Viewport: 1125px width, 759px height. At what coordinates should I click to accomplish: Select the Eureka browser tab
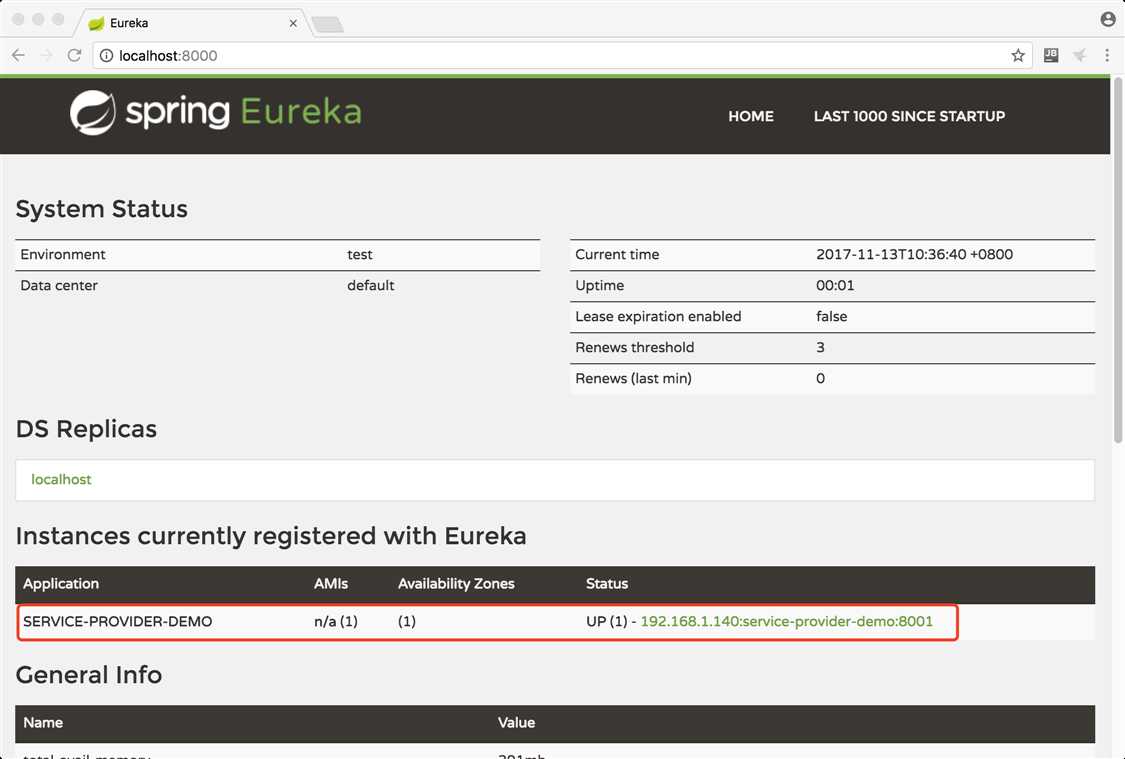pos(192,23)
